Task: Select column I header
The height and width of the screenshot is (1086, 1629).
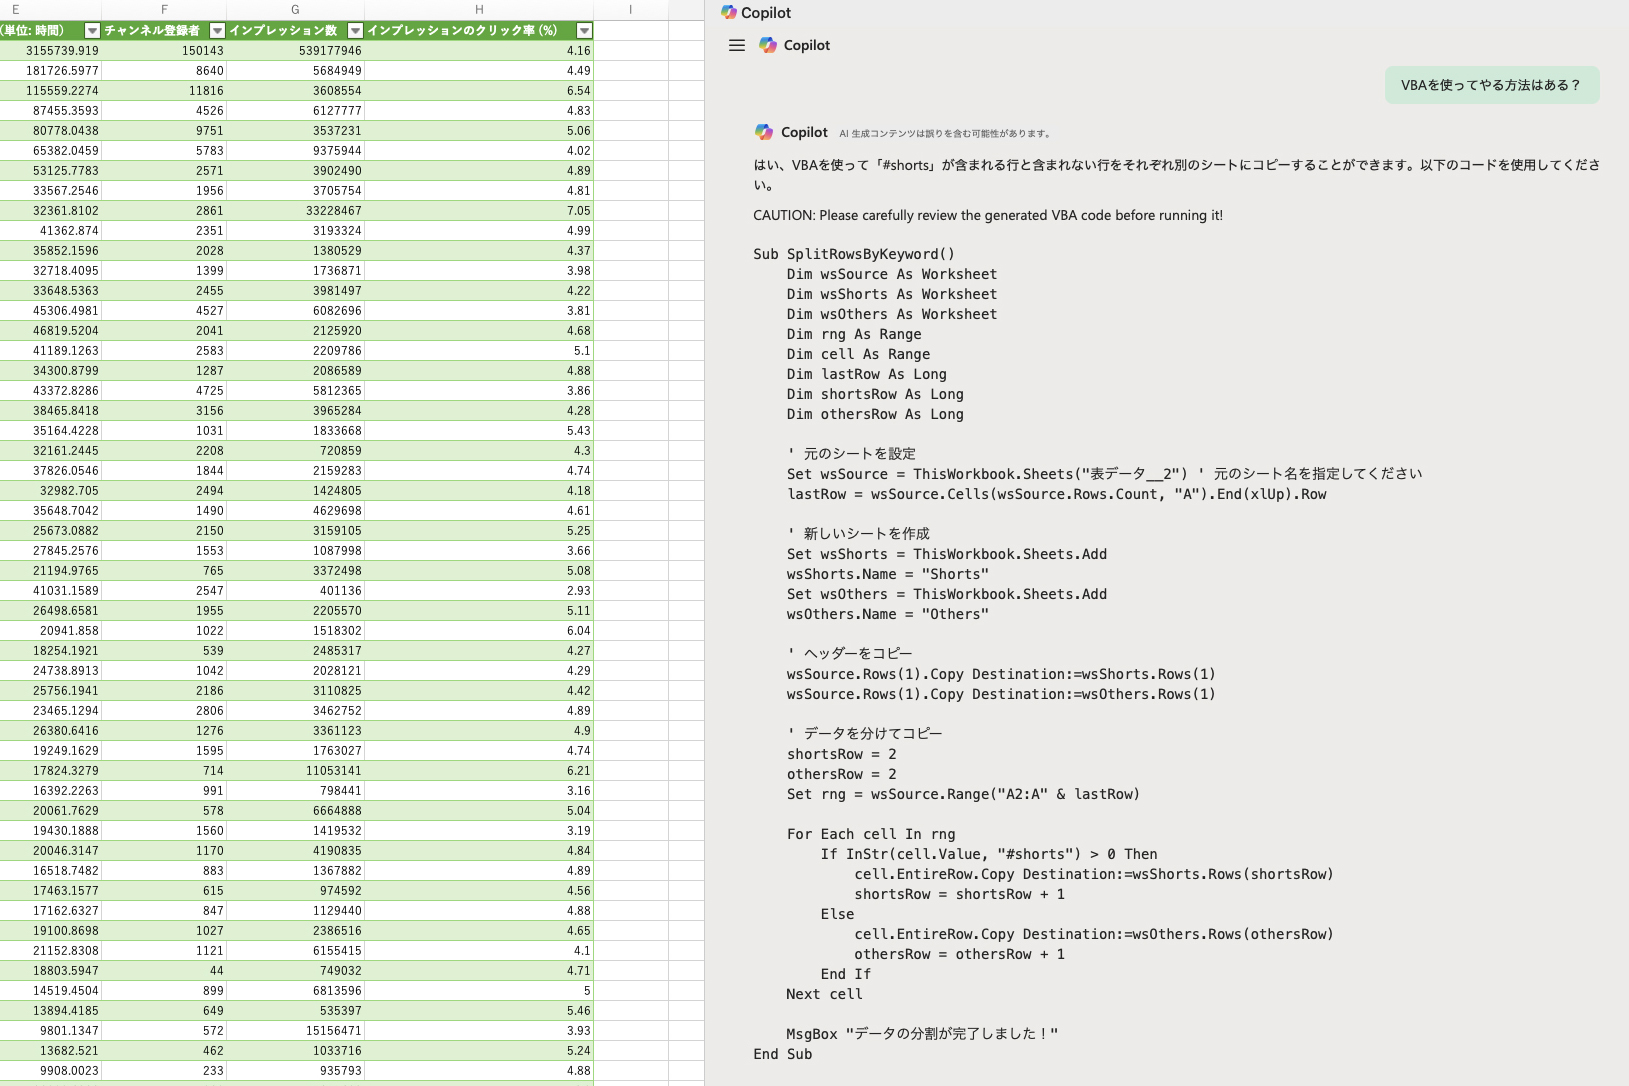Action: [x=630, y=10]
